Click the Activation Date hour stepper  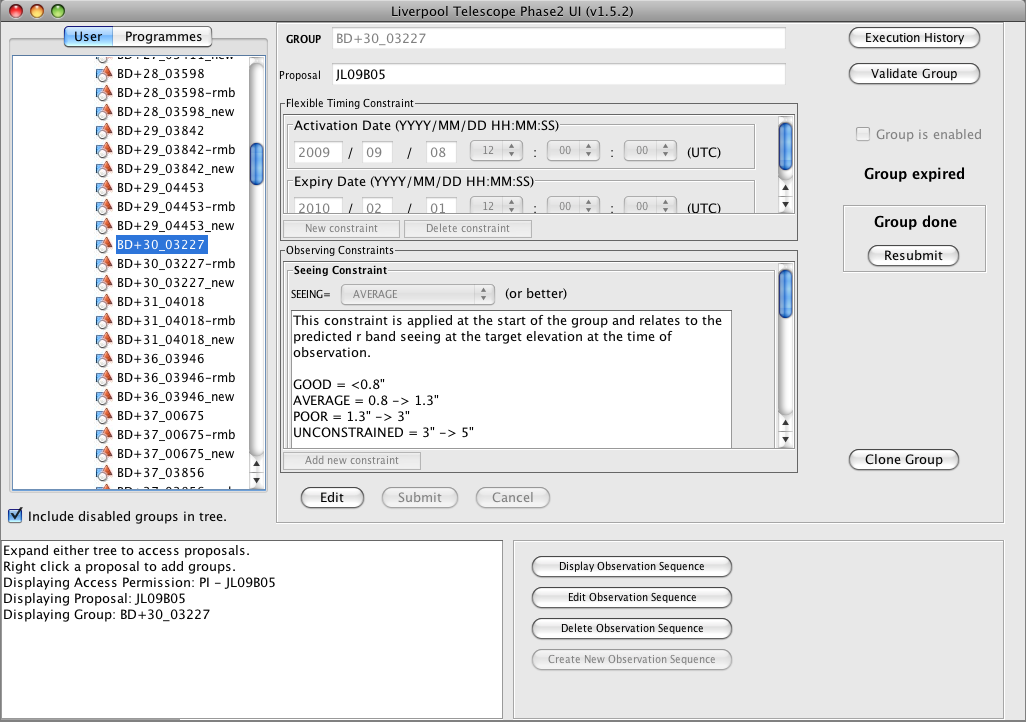coord(512,151)
